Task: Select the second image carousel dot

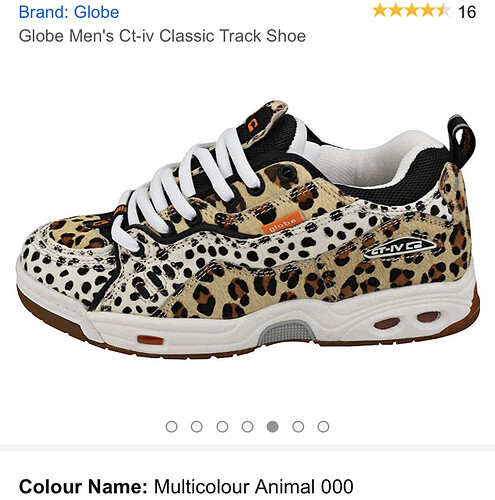Action: tap(197, 426)
